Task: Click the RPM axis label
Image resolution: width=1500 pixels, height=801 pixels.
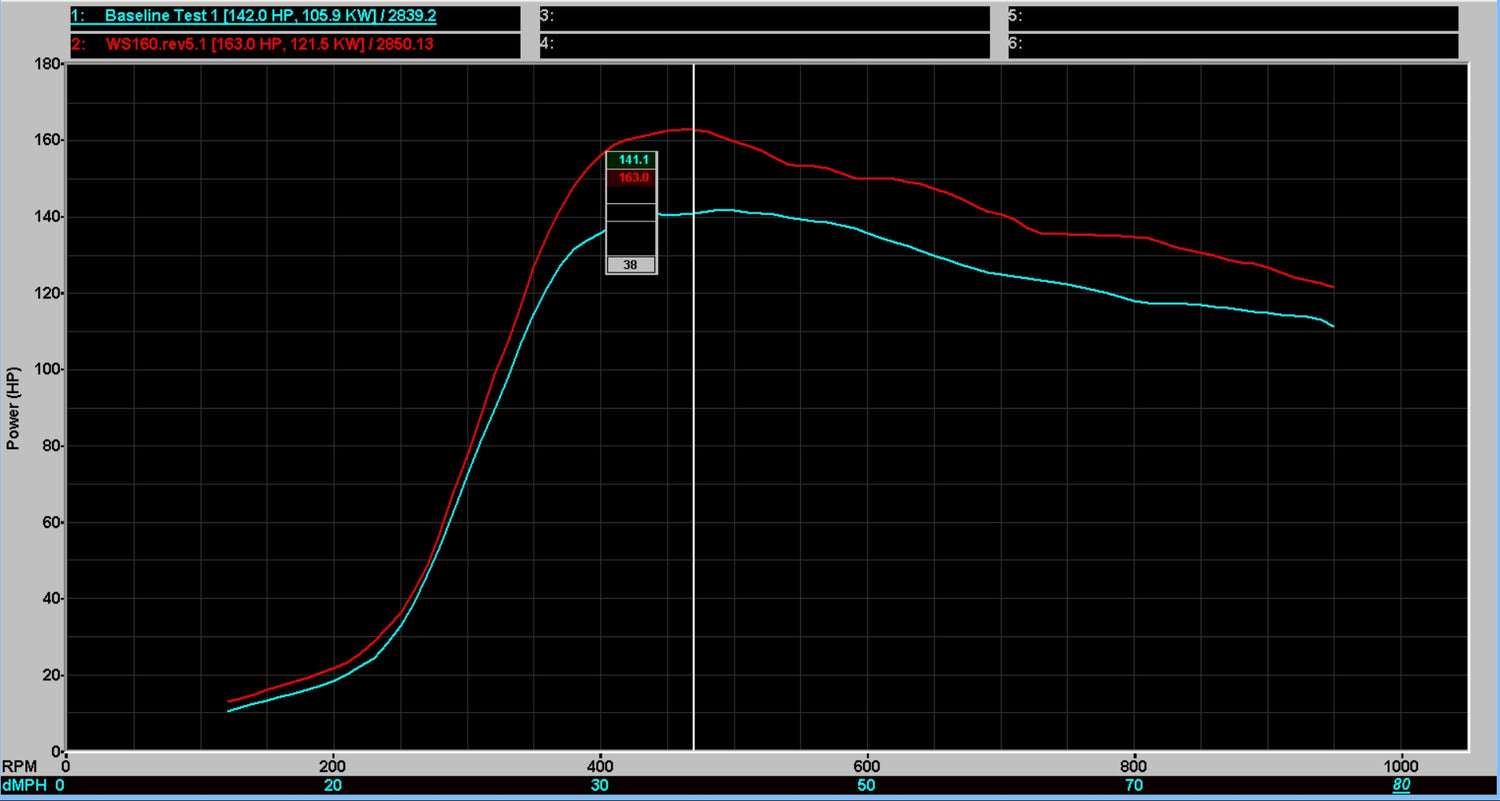Action: [x=22, y=763]
